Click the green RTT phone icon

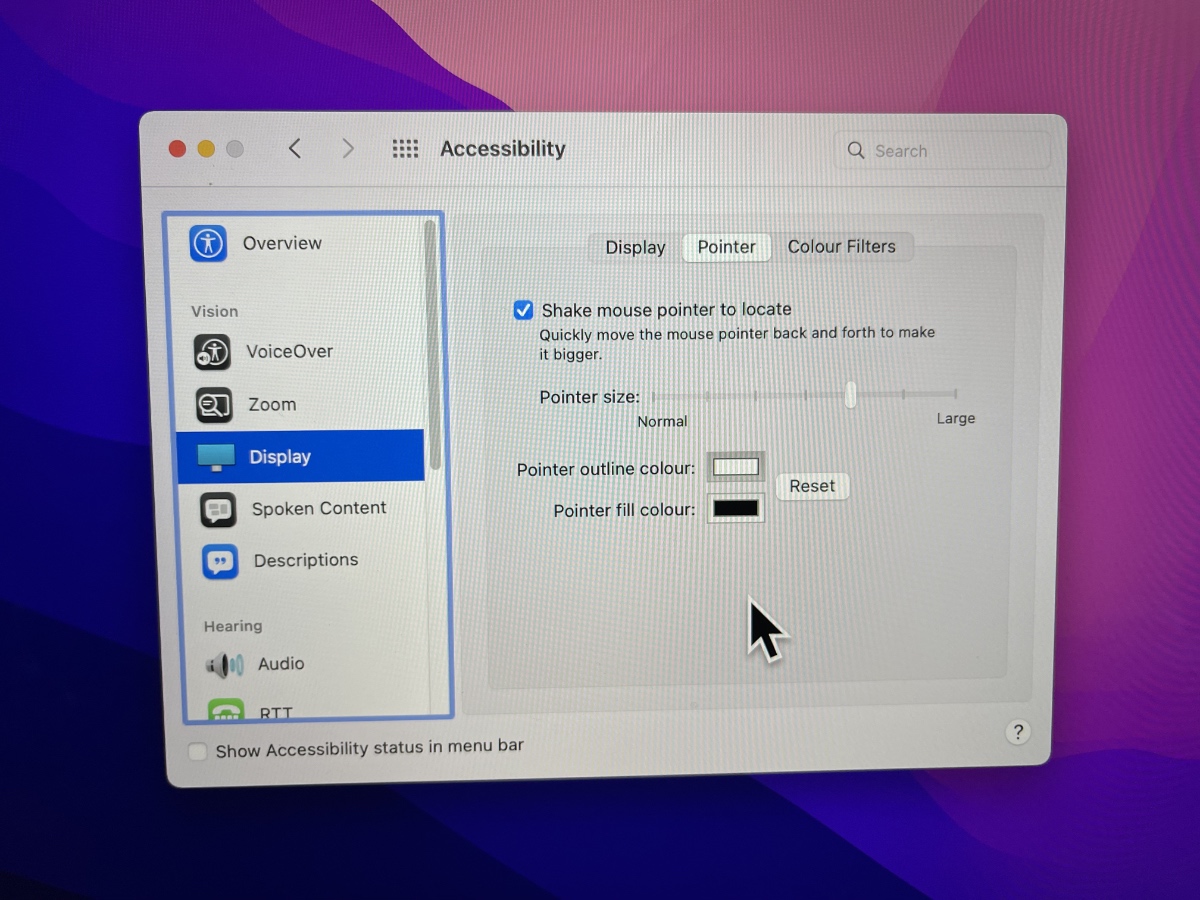tap(226, 711)
